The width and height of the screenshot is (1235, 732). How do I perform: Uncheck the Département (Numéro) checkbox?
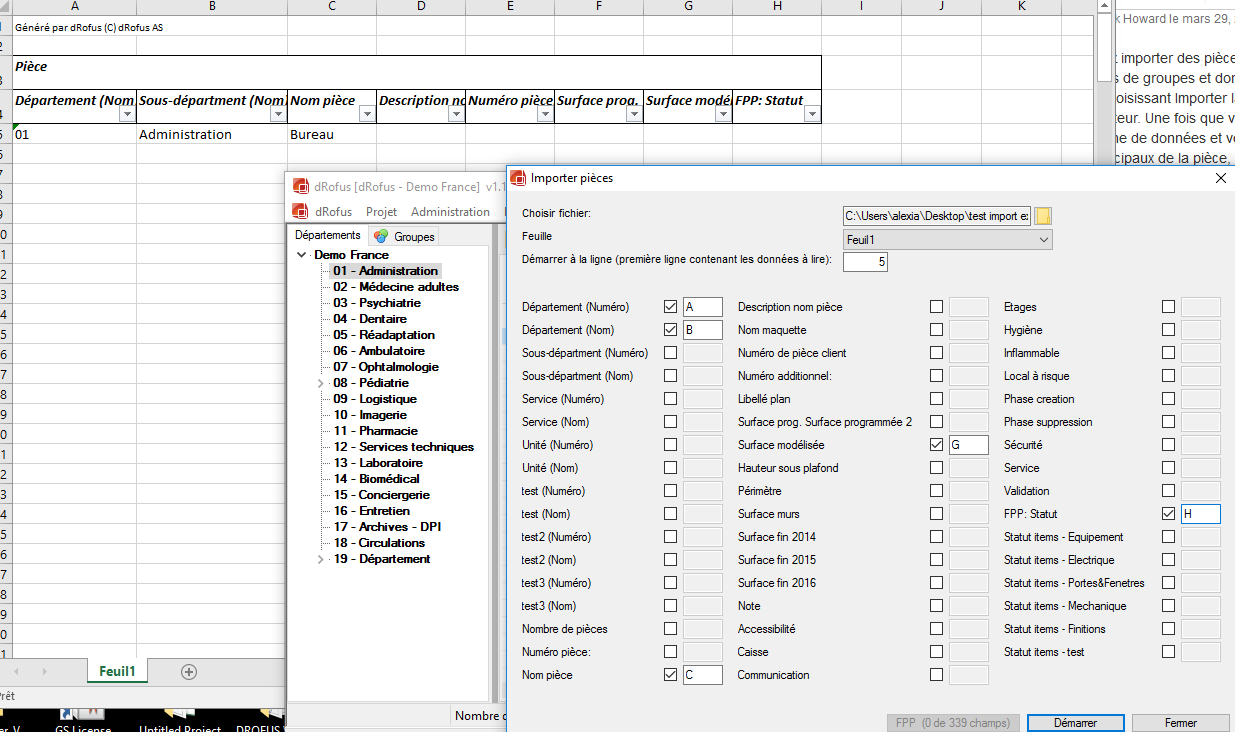point(670,307)
